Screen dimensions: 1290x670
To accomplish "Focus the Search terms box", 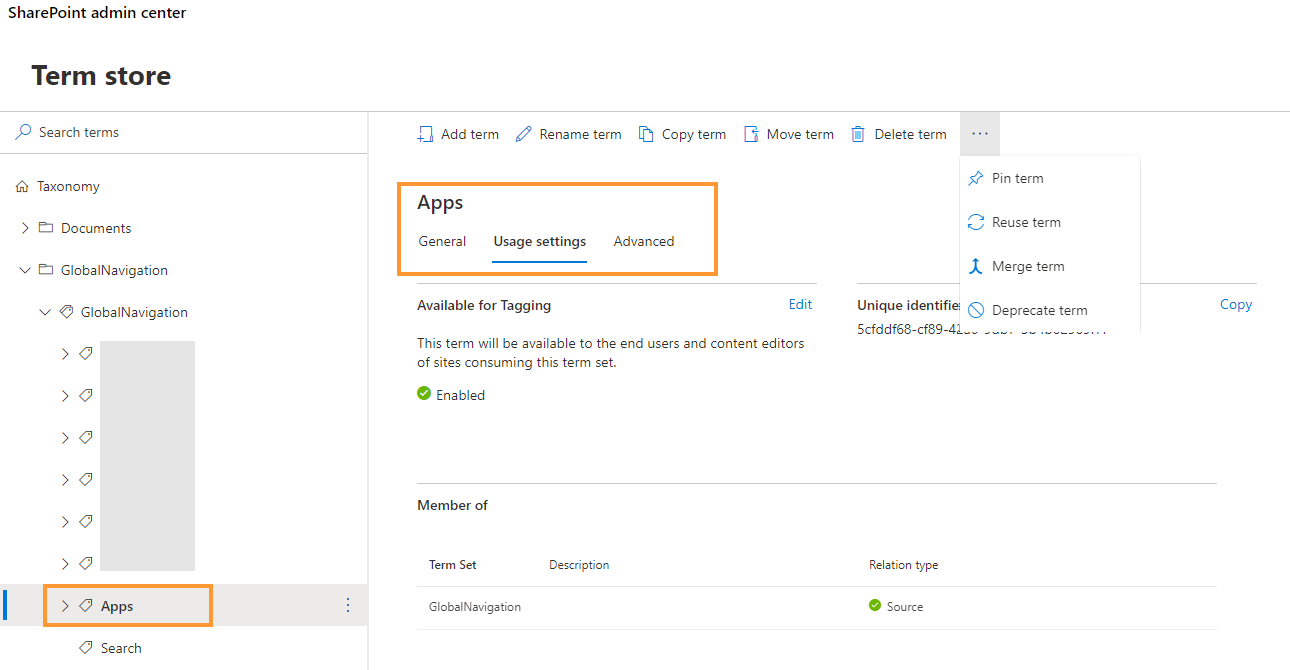I will point(184,132).
